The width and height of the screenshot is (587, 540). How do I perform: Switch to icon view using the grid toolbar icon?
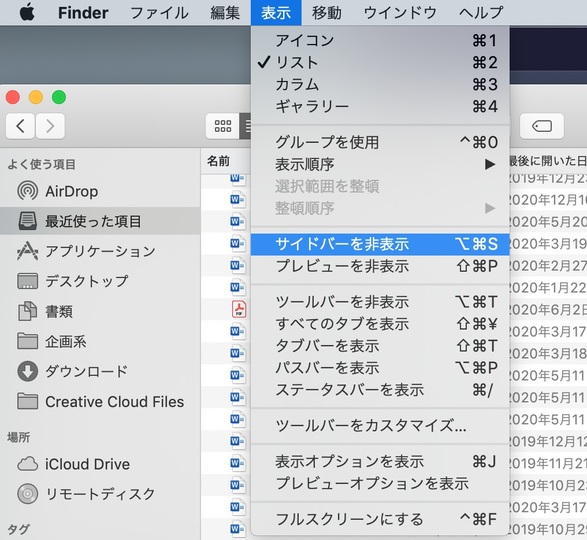coord(223,126)
